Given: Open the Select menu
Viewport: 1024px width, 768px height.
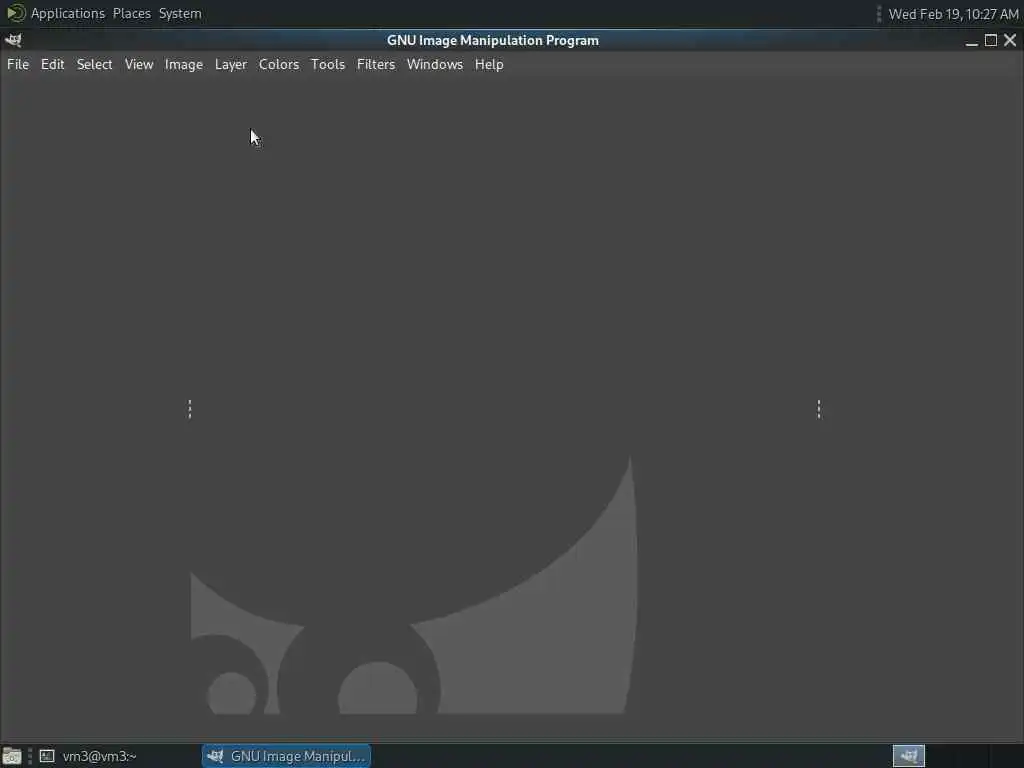Looking at the screenshot, I should click(x=95, y=64).
